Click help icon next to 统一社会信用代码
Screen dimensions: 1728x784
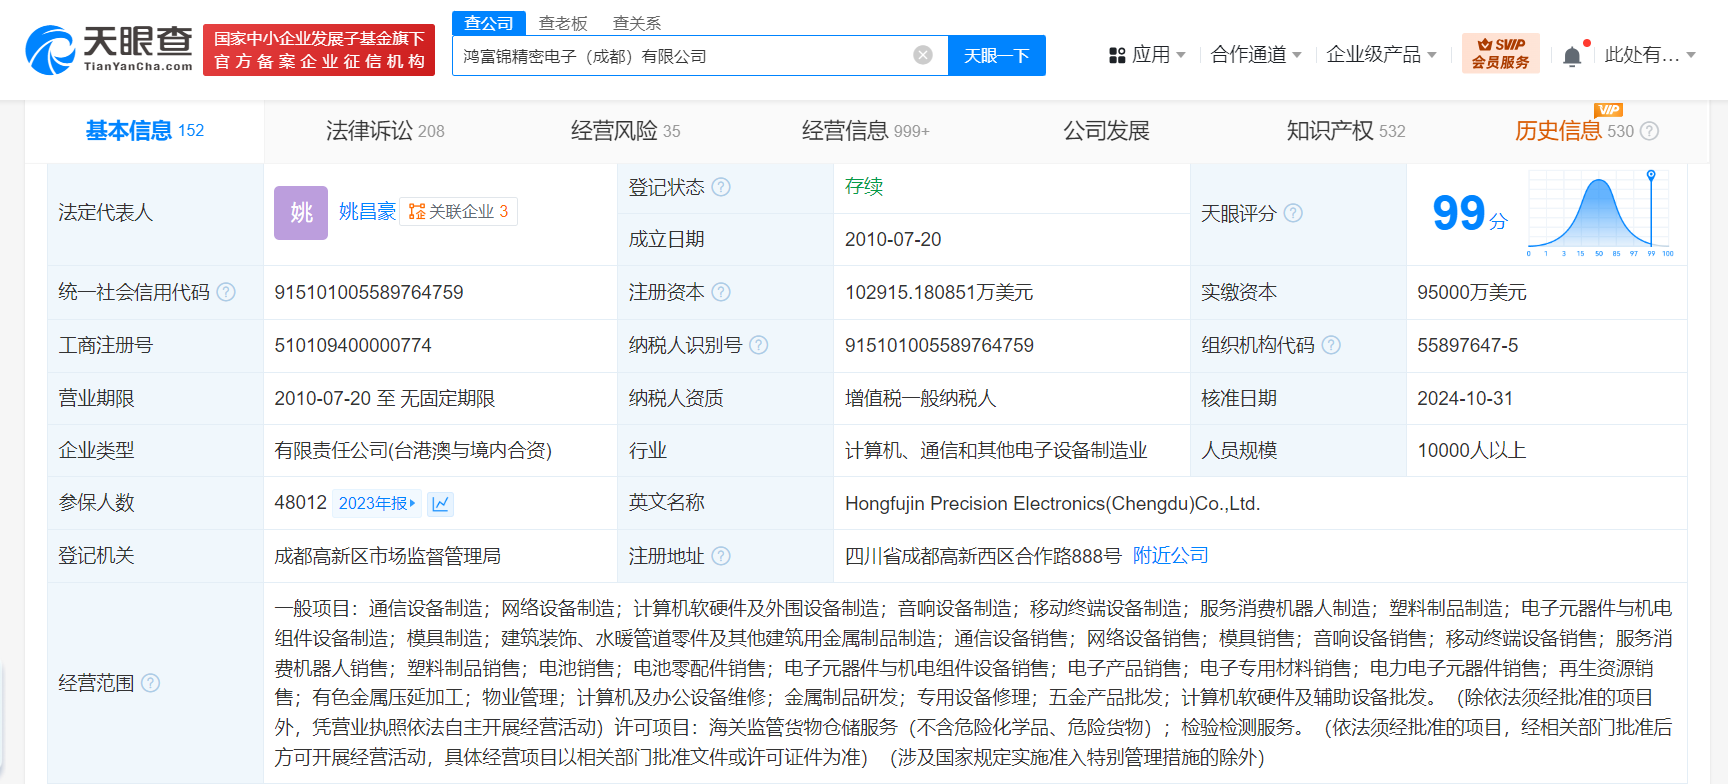coord(226,292)
